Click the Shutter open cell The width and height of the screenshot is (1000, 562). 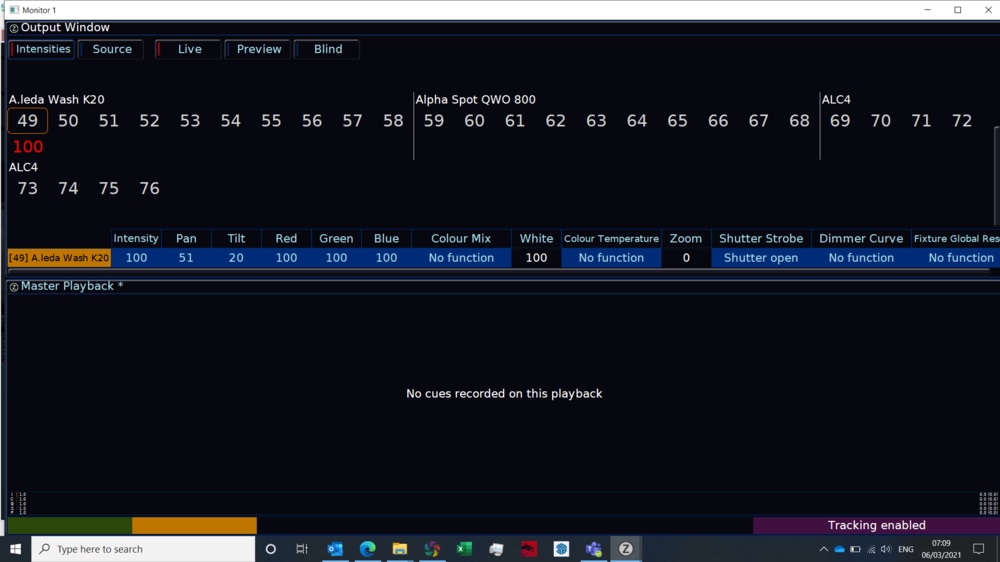tap(761, 258)
